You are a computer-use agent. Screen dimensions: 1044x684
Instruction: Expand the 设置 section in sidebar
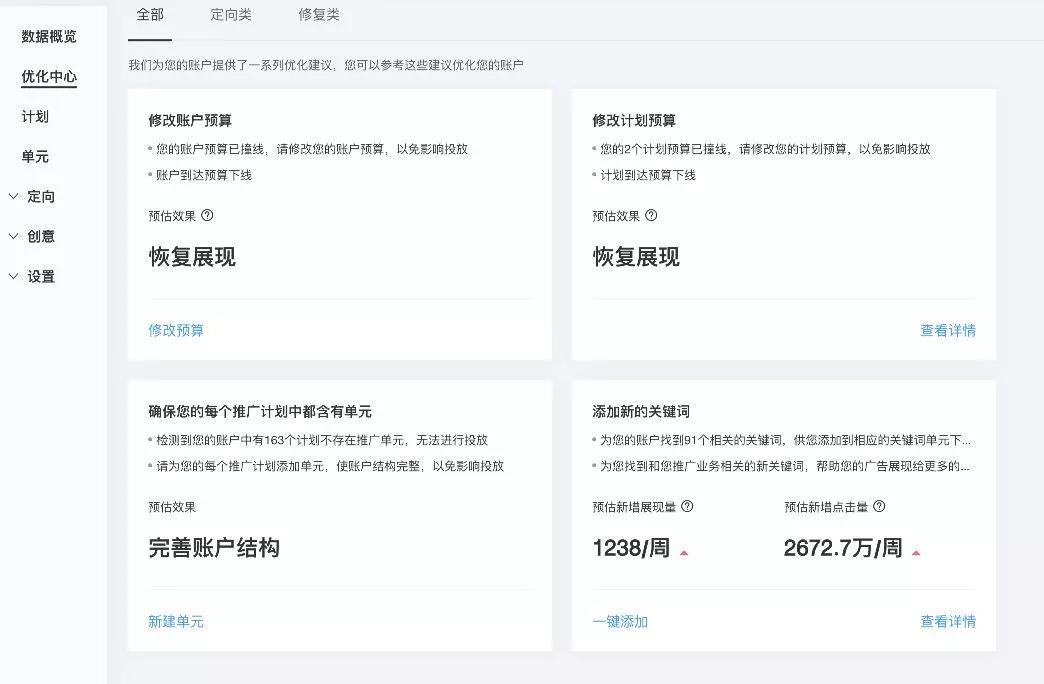42,276
